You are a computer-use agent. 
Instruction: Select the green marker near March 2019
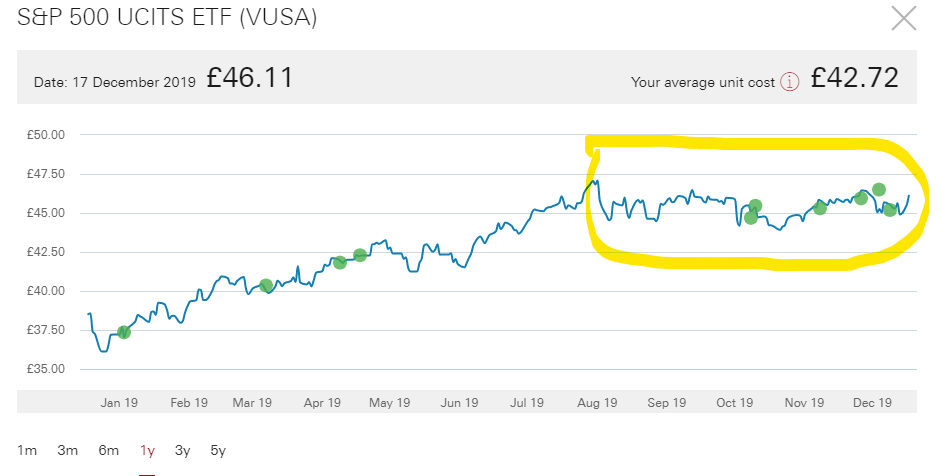click(x=266, y=286)
